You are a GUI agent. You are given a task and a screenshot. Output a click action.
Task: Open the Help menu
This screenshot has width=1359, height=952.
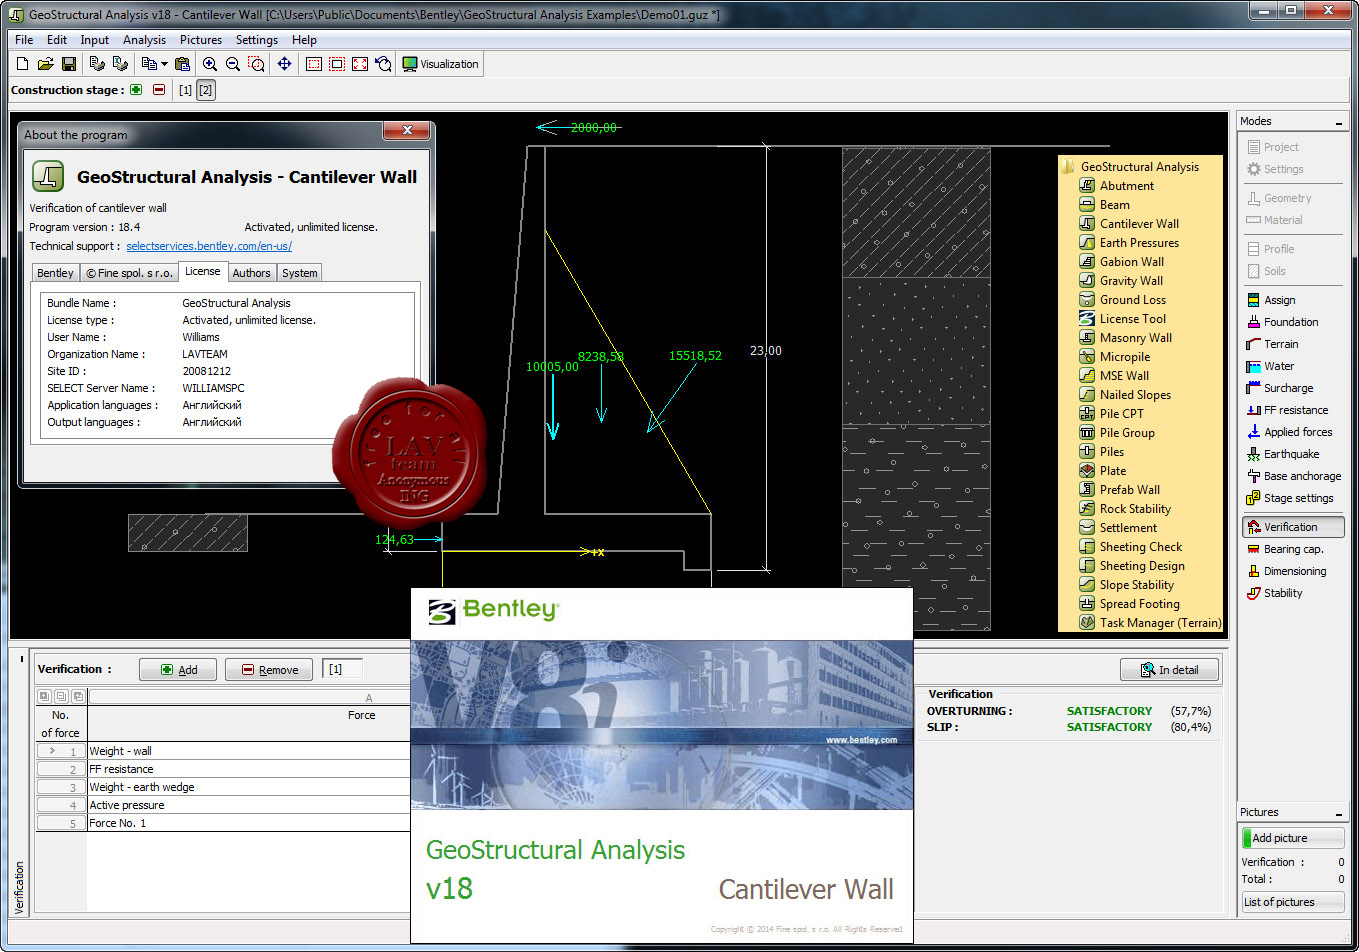click(304, 40)
